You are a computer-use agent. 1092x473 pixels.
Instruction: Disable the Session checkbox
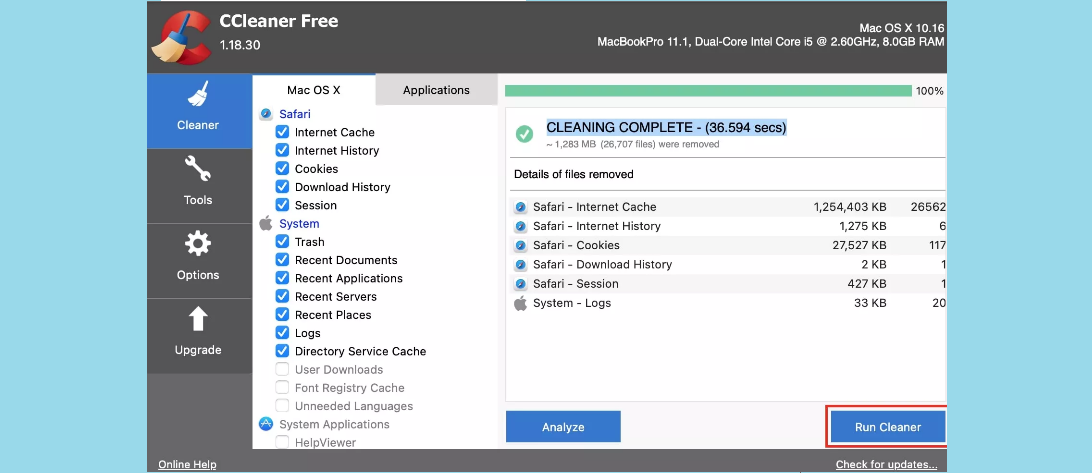click(x=282, y=205)
